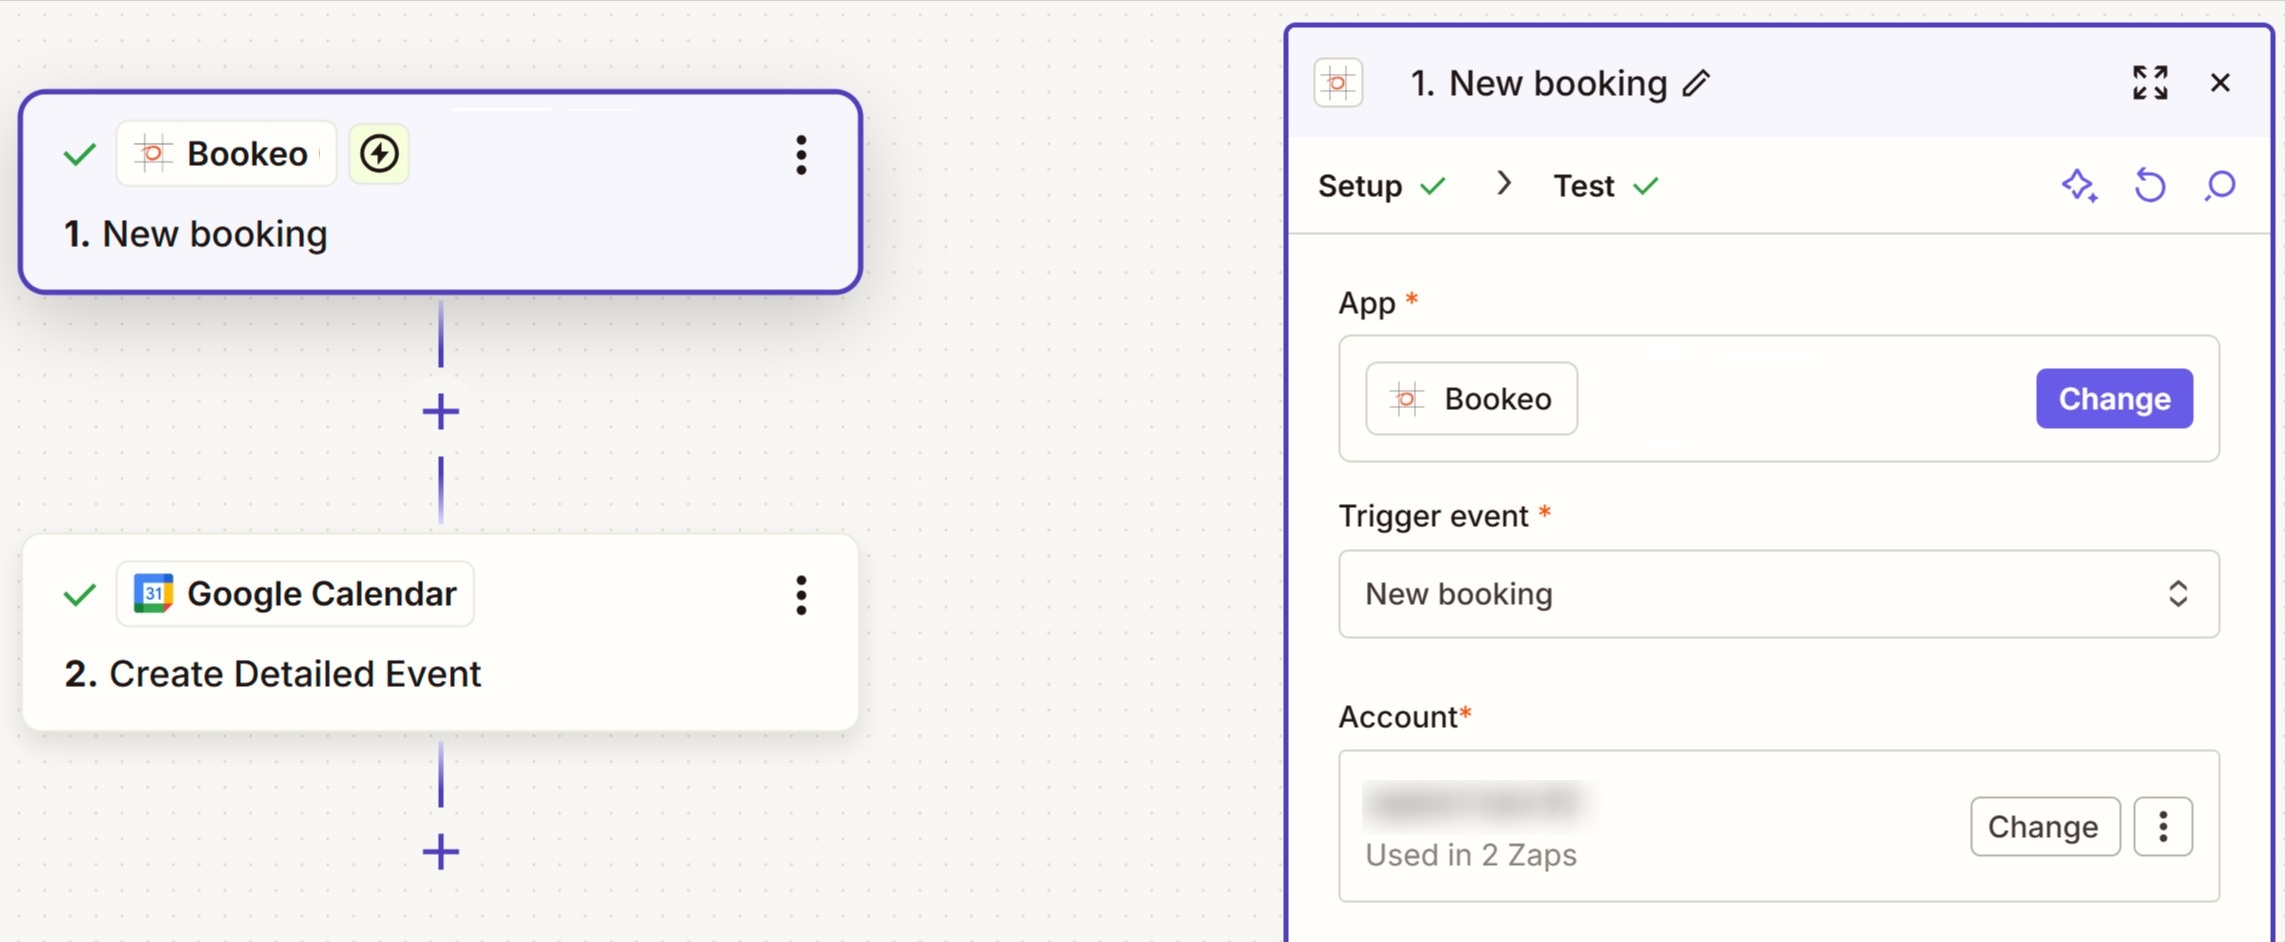Open the Google Calendar step three-dot menu
2285x942 pixels.
point(801,595)
